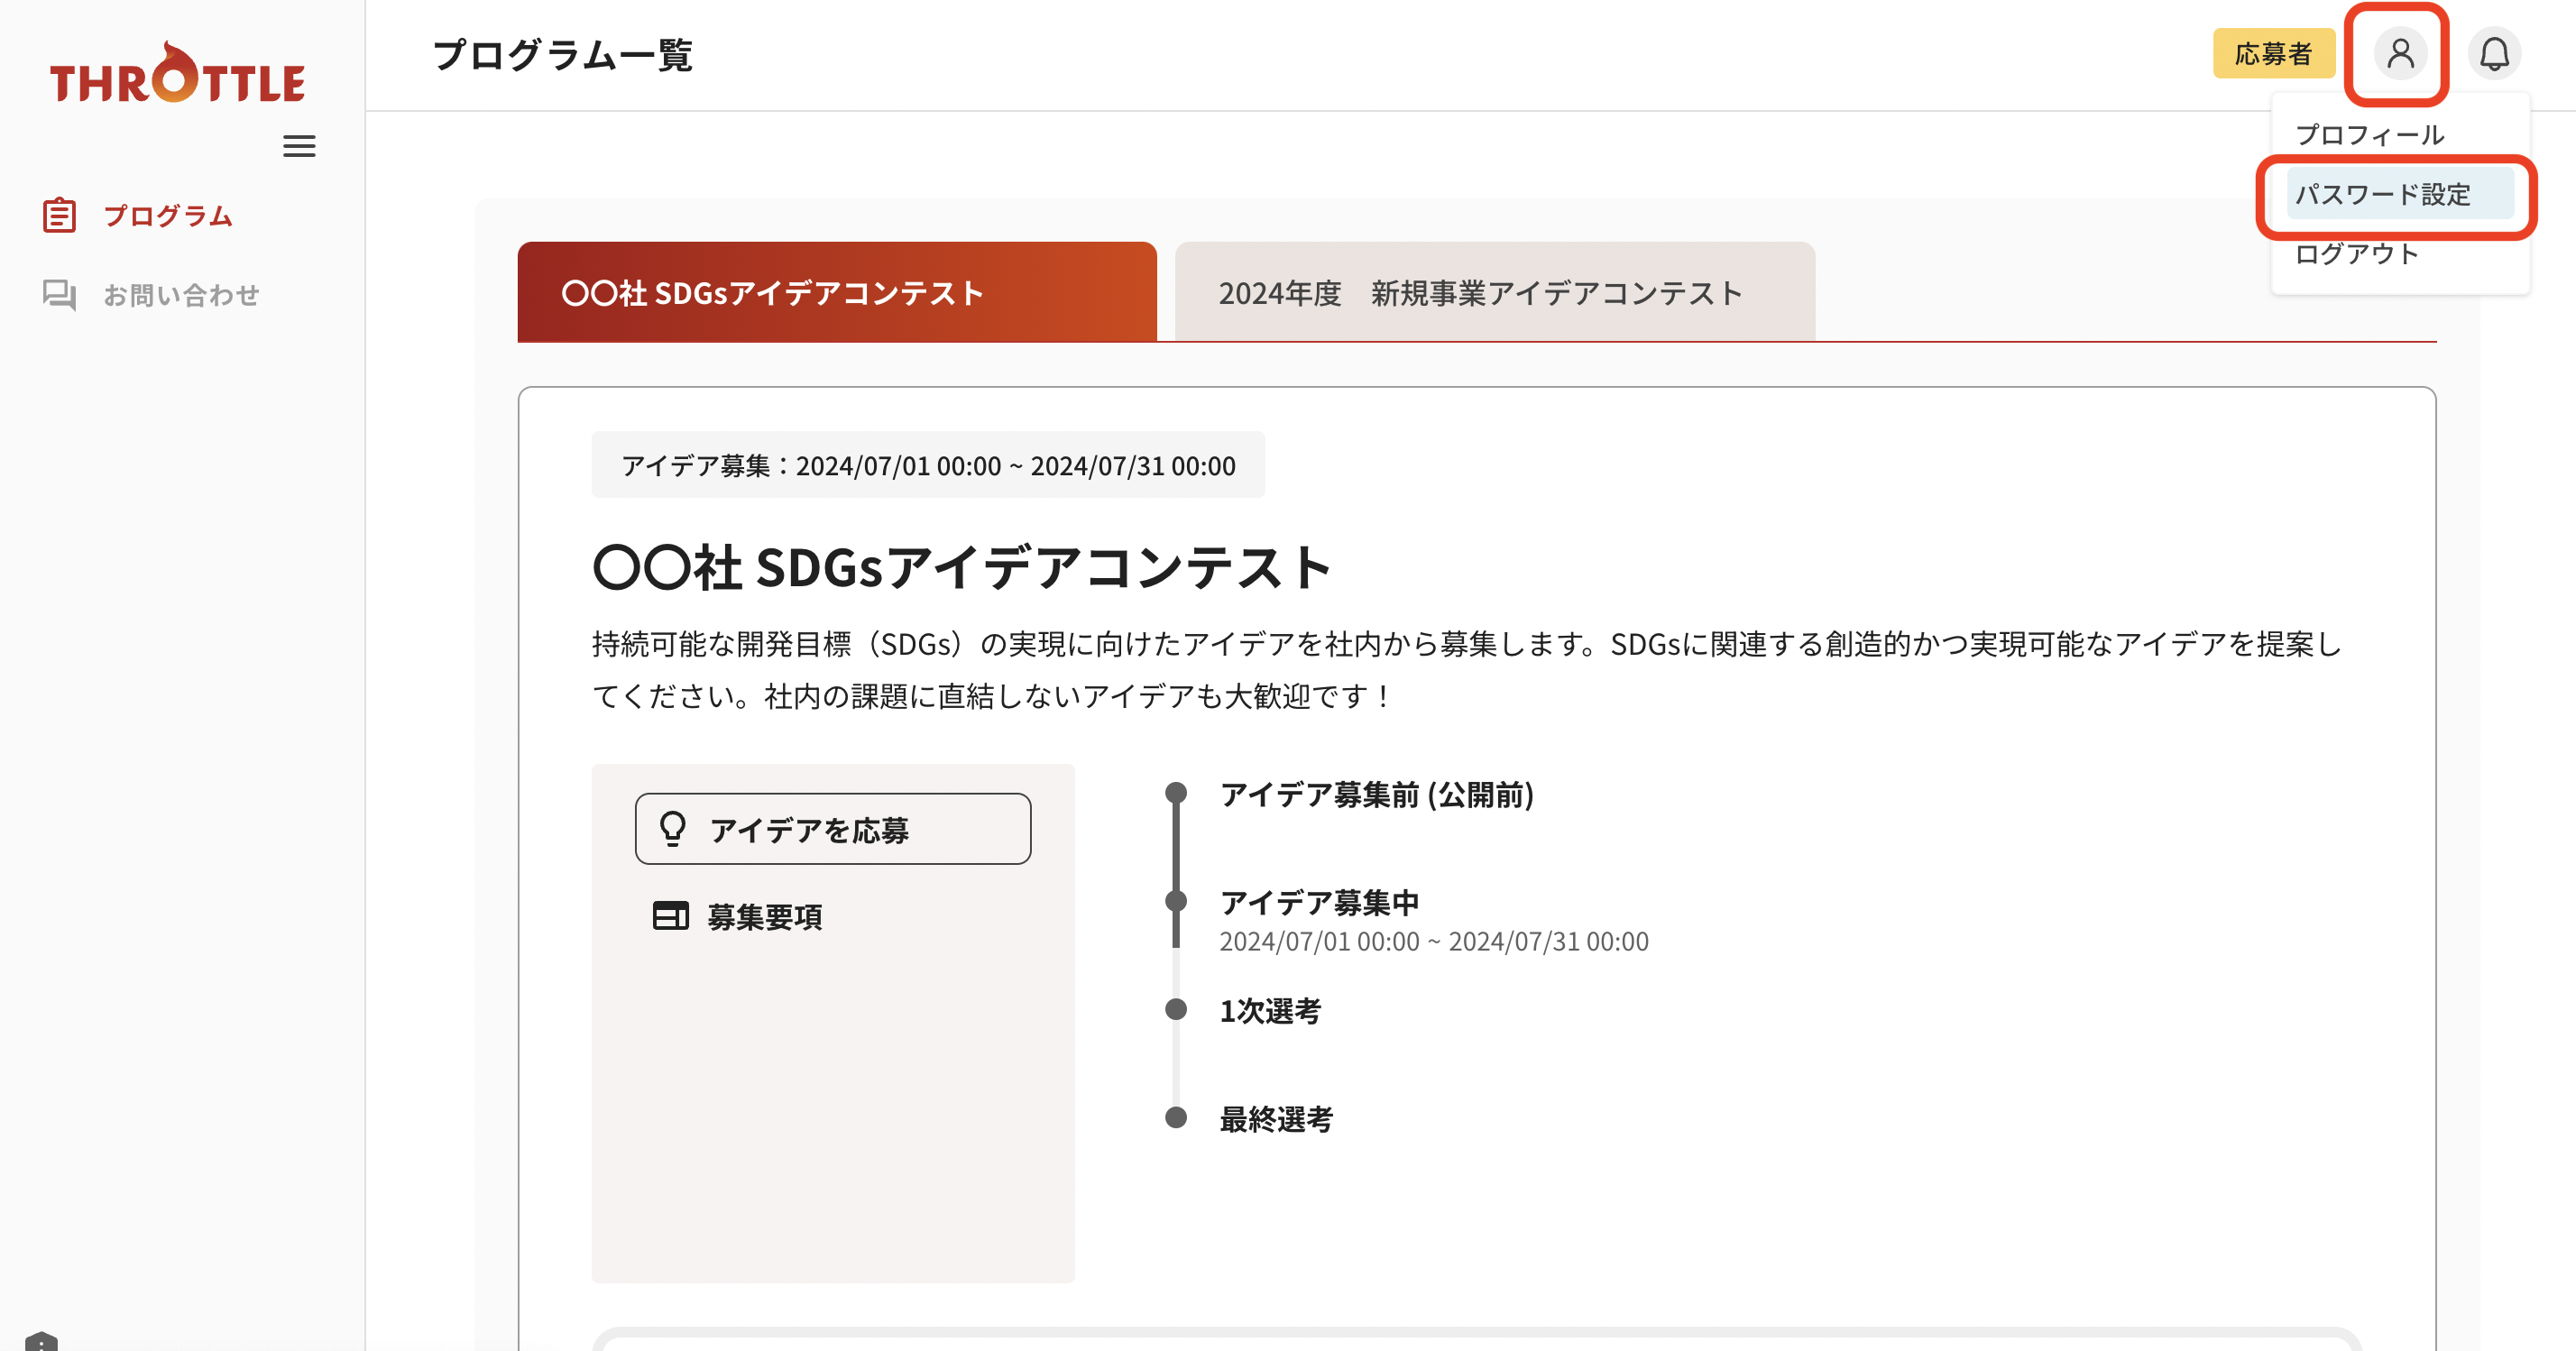Click the アイデア募集前 (公開前) timeline marker
Screen dimensions: 2576x1351
pyautogui.click(x=1176, y=793)
